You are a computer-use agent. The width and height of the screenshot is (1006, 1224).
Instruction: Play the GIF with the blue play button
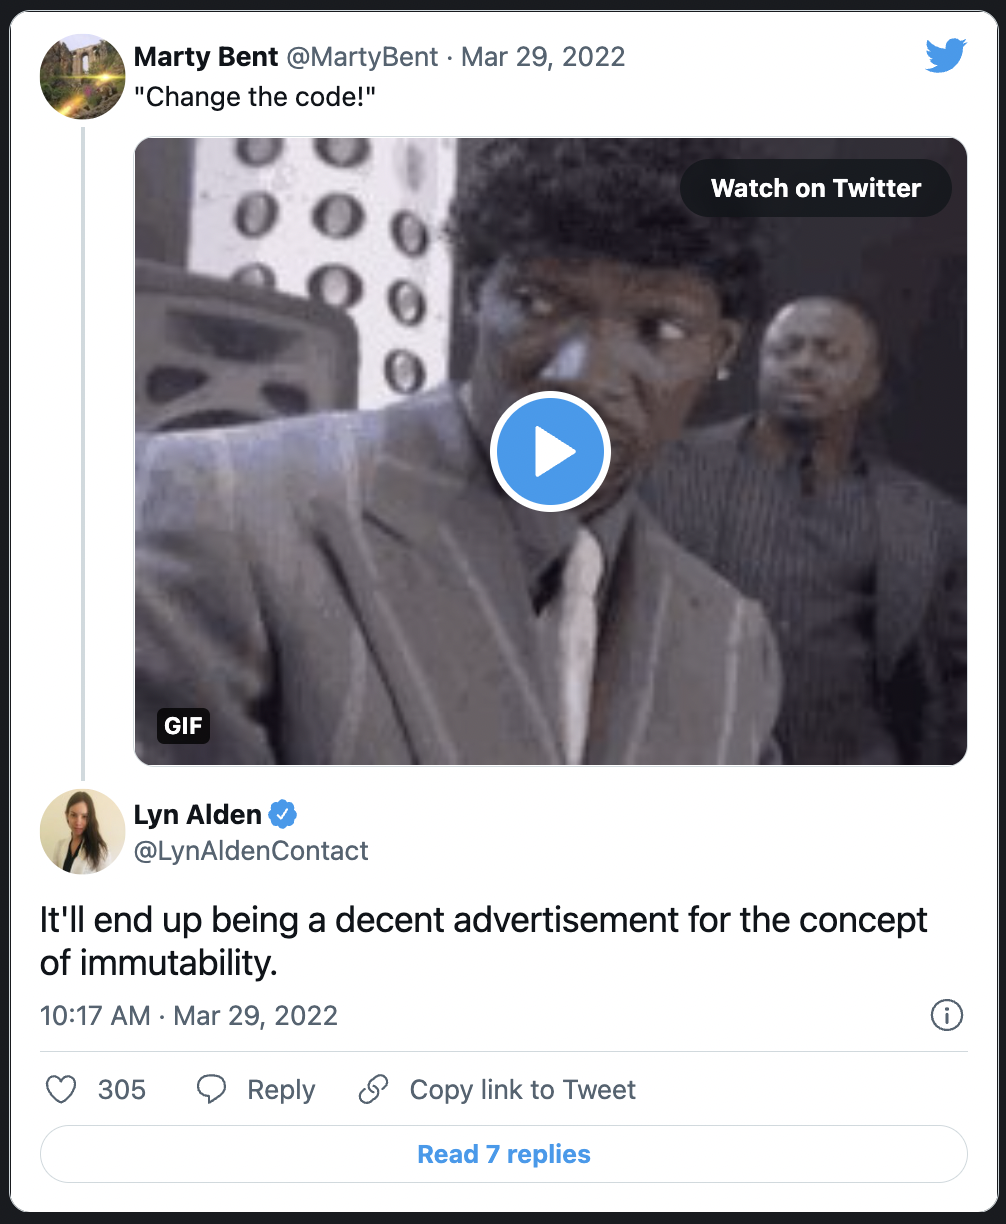pos(550,452)
